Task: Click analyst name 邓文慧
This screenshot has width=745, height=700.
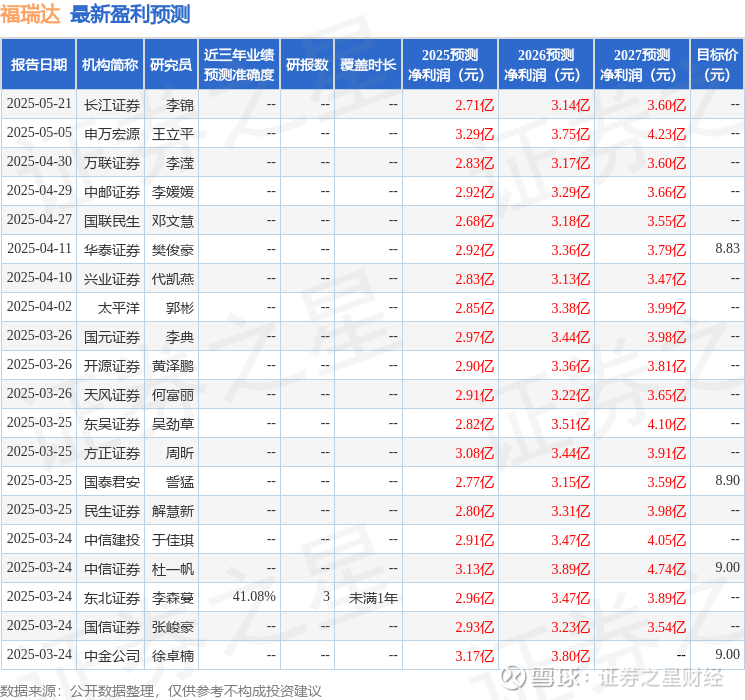Action: click(x=172, y=221)
